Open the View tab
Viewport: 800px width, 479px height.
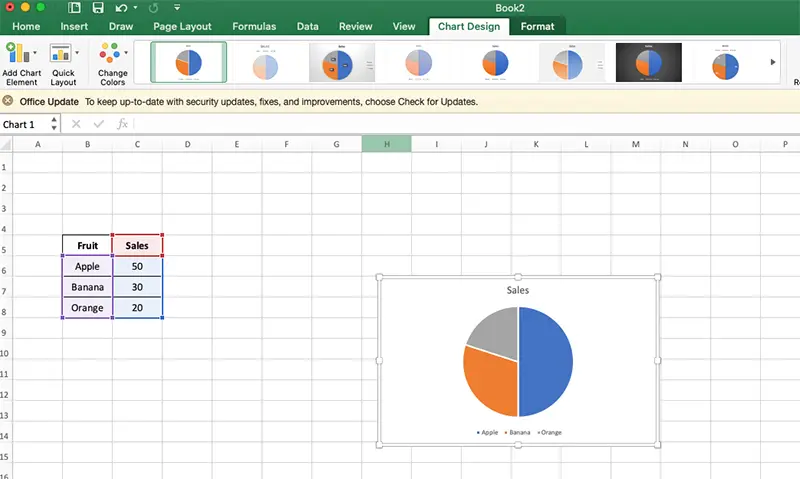pos(404,27)
